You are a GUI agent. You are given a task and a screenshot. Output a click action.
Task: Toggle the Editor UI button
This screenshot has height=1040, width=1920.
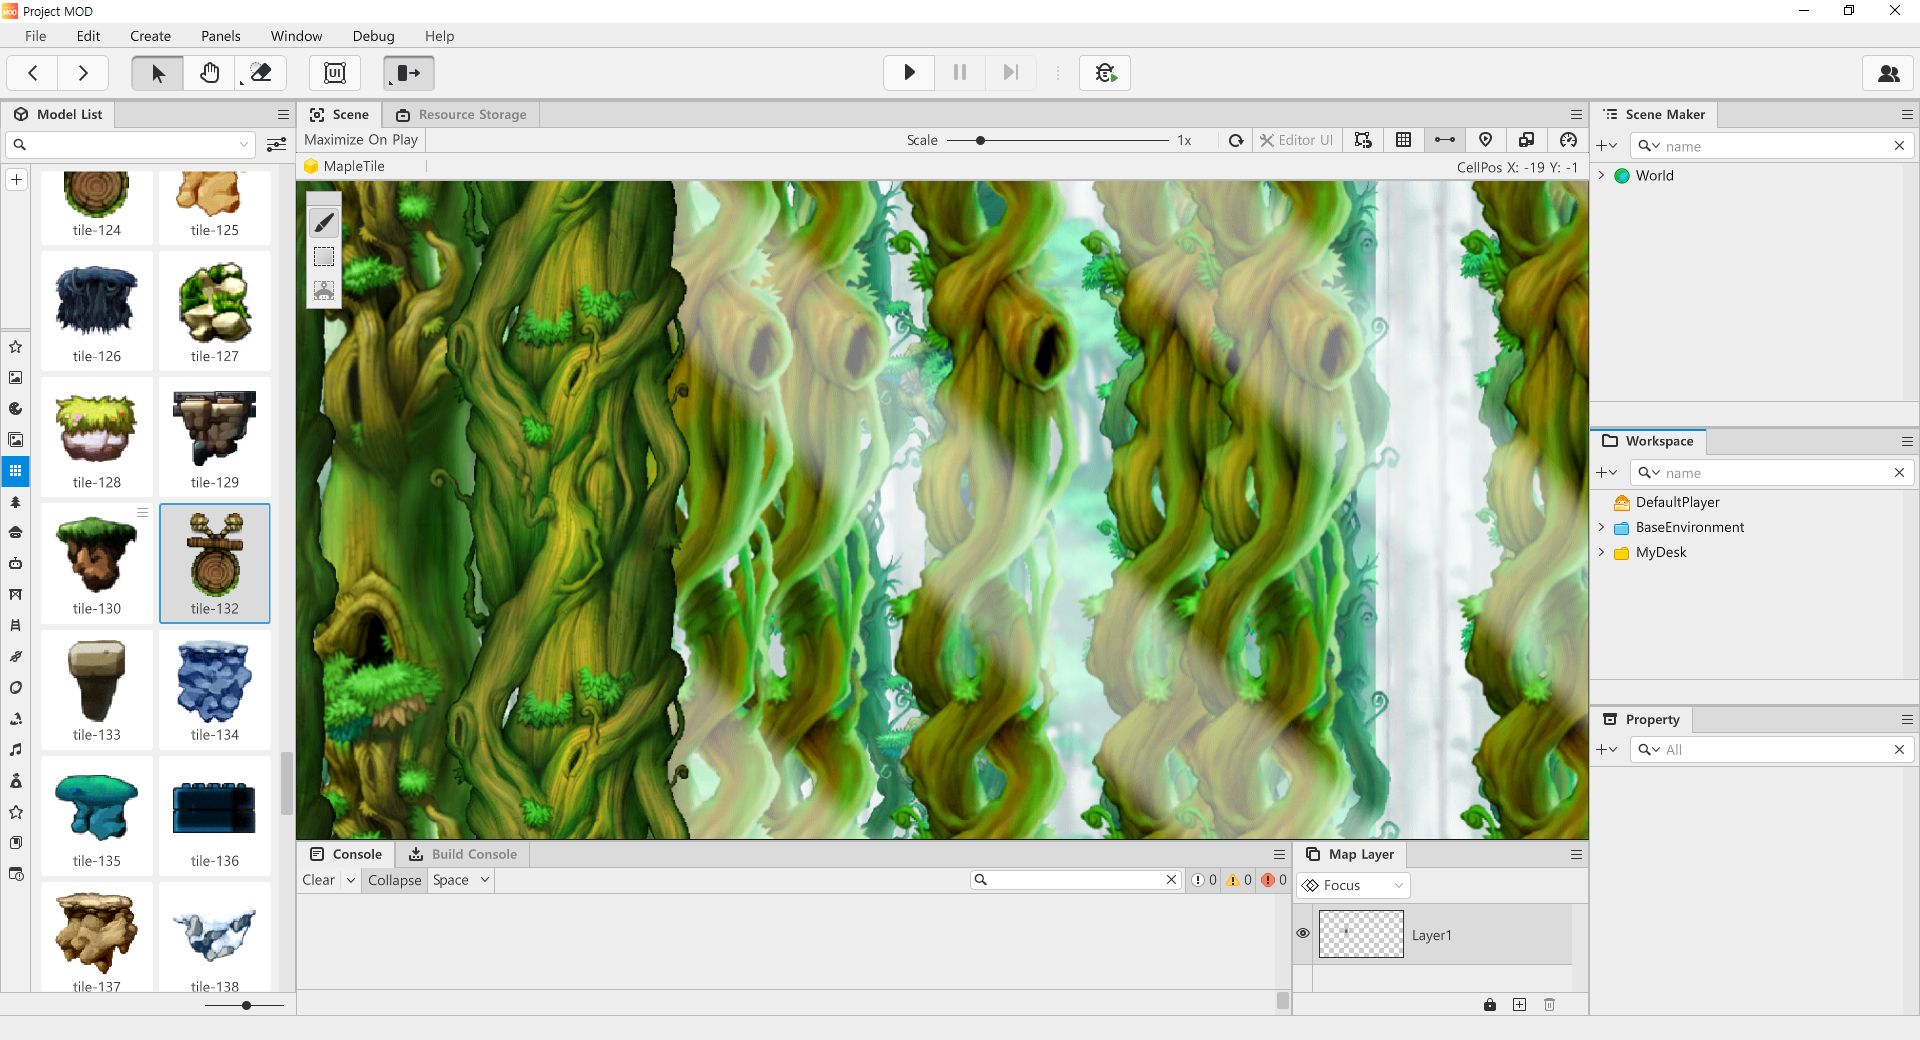(1296, 140)
